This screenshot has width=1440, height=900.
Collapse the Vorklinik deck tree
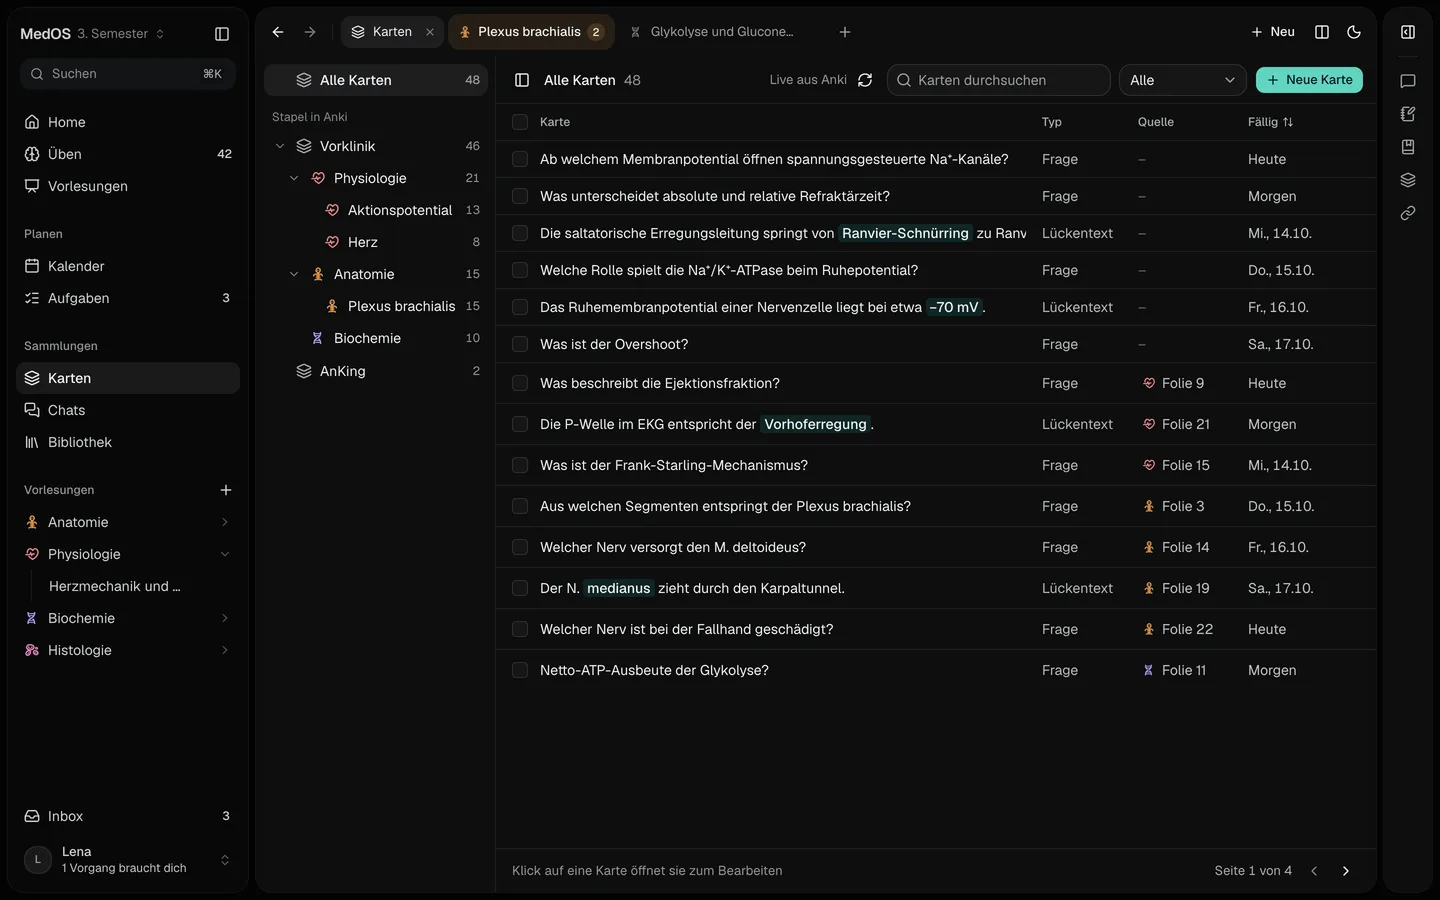[x=280, y=146]
